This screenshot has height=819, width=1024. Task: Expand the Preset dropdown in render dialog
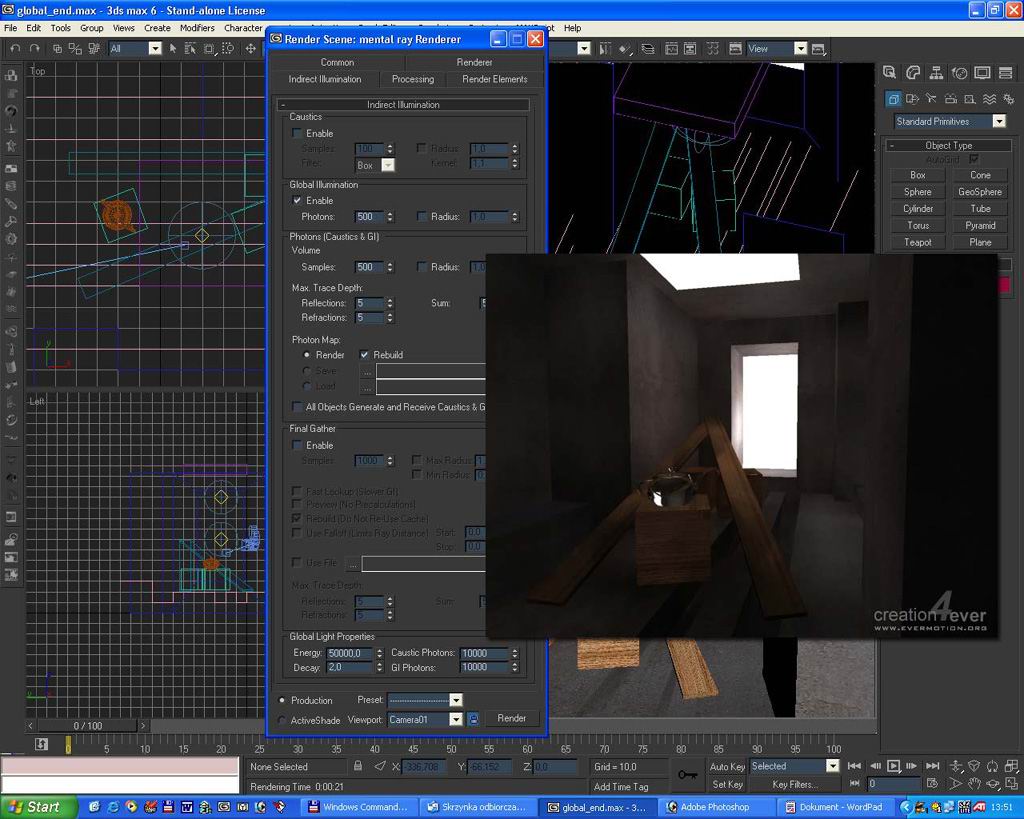pos(455,700)
